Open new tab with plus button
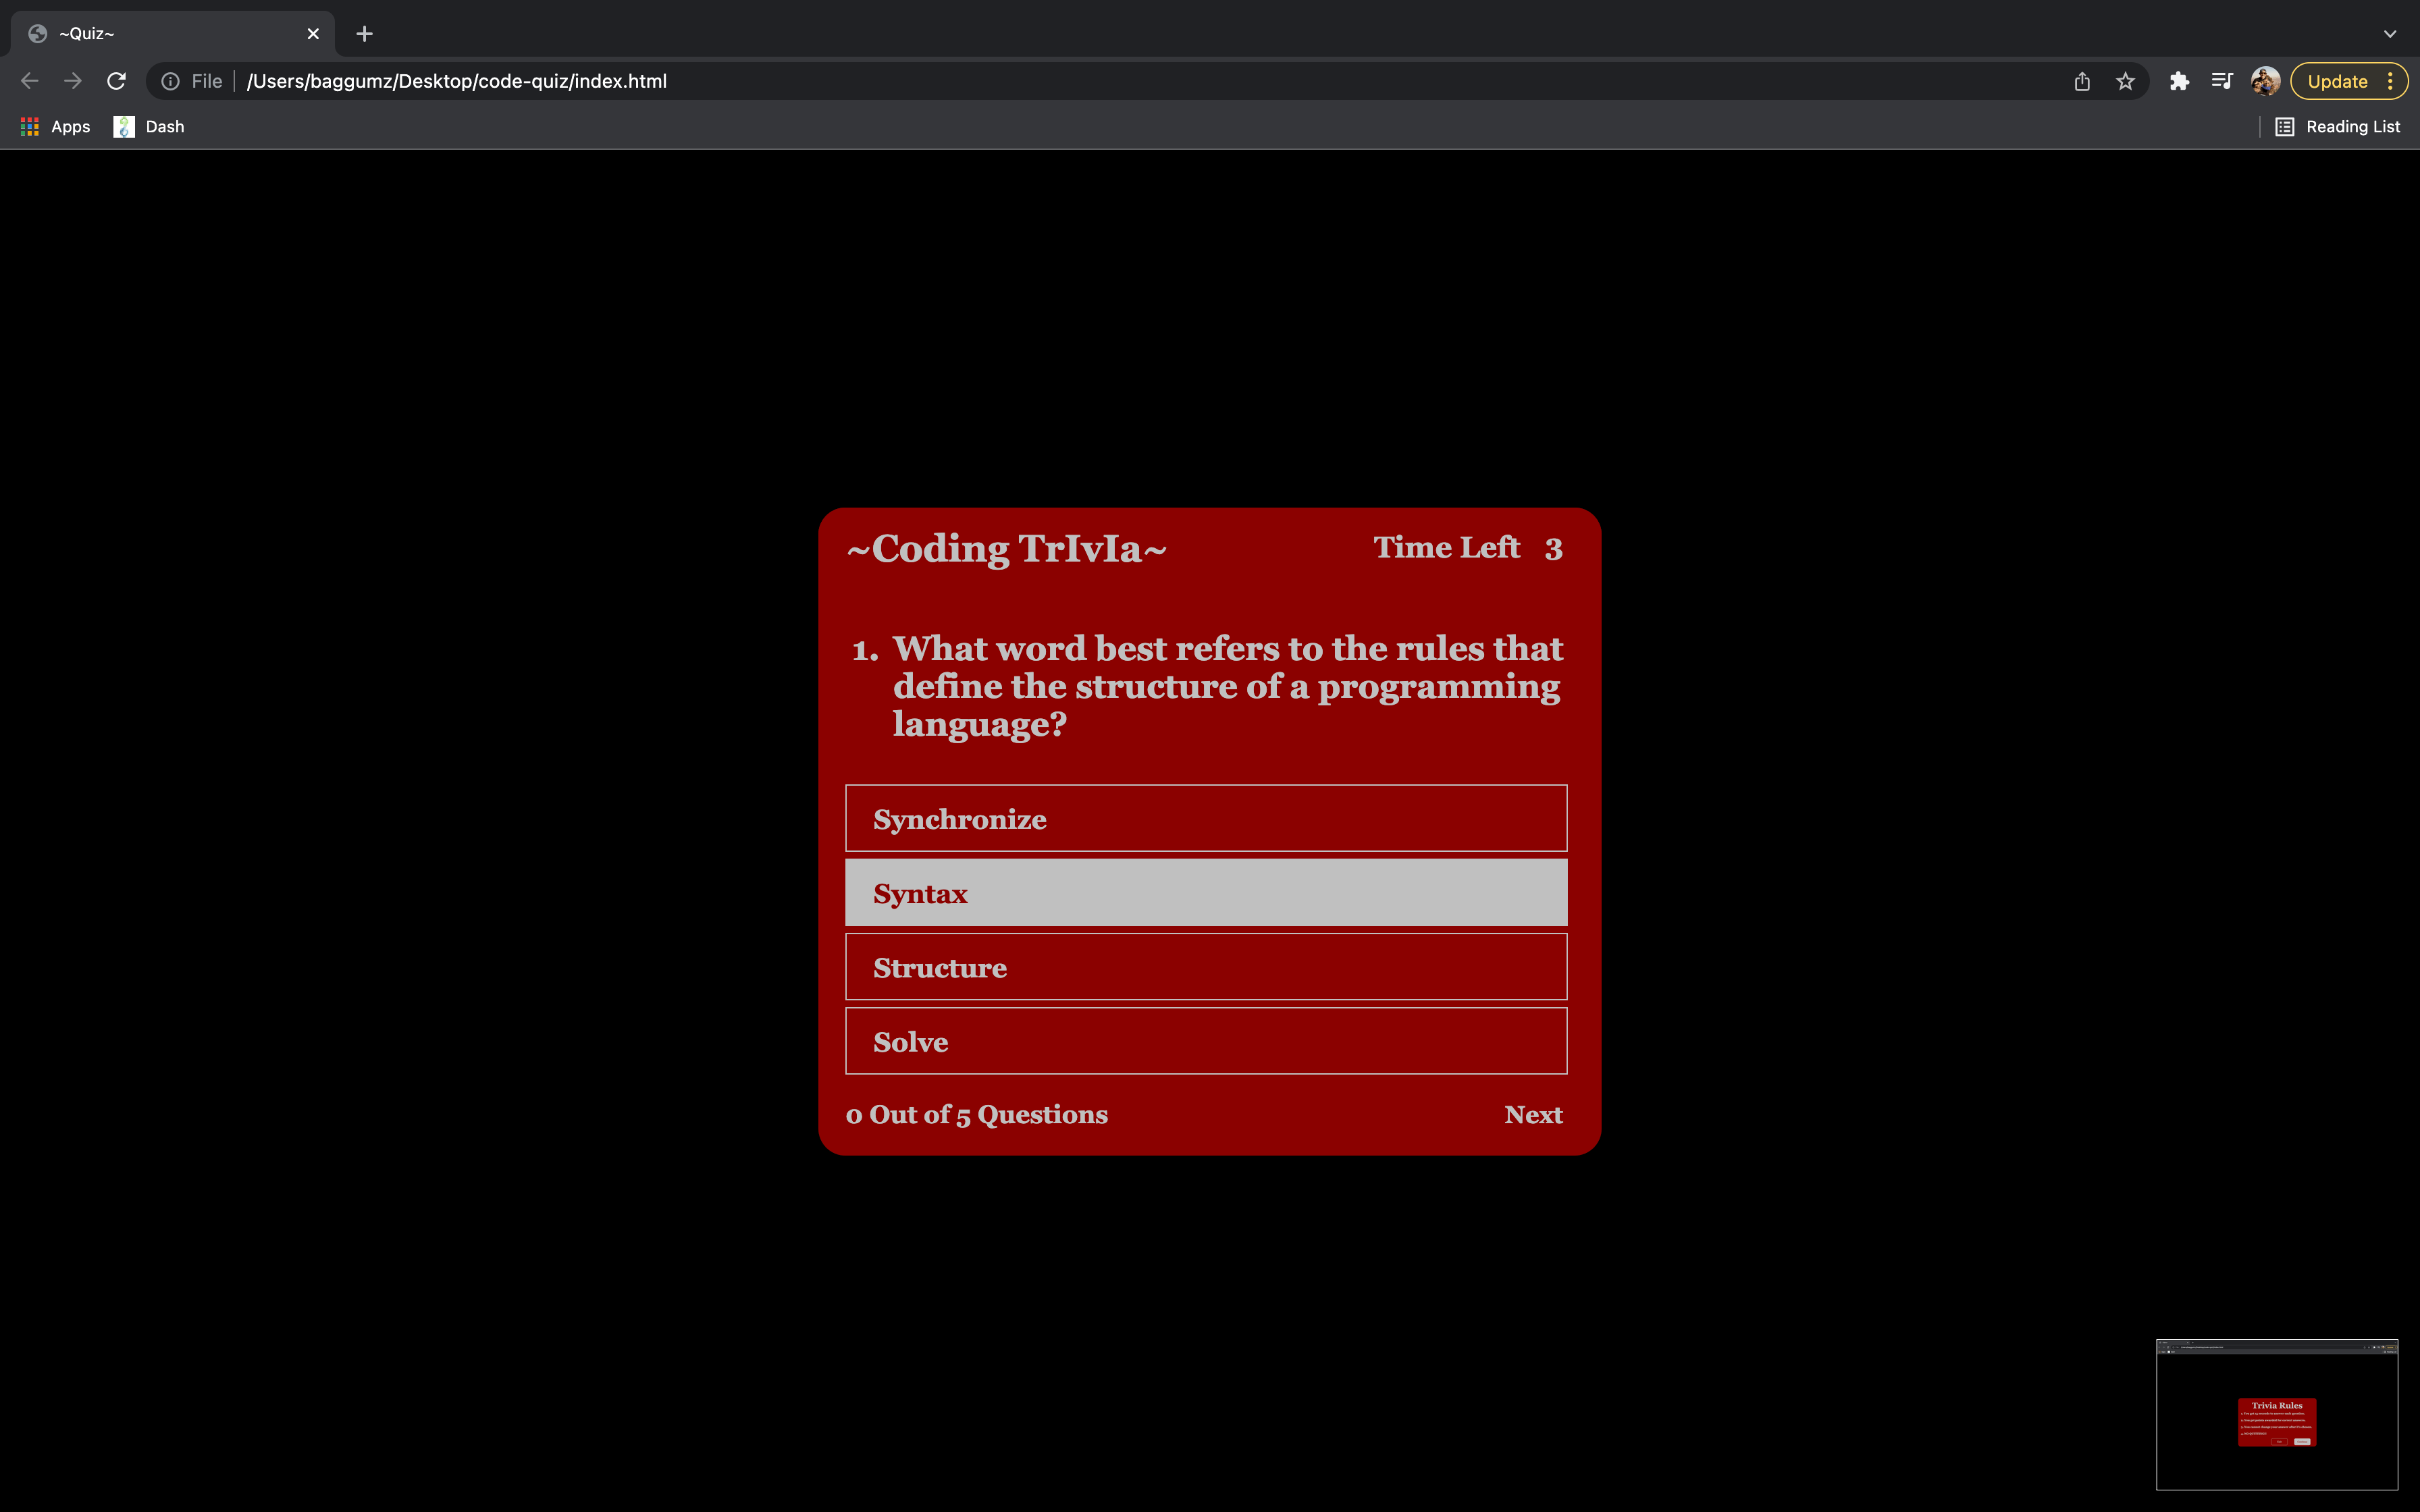This screenshot has width=2420, height=1512. pos(364,34)
